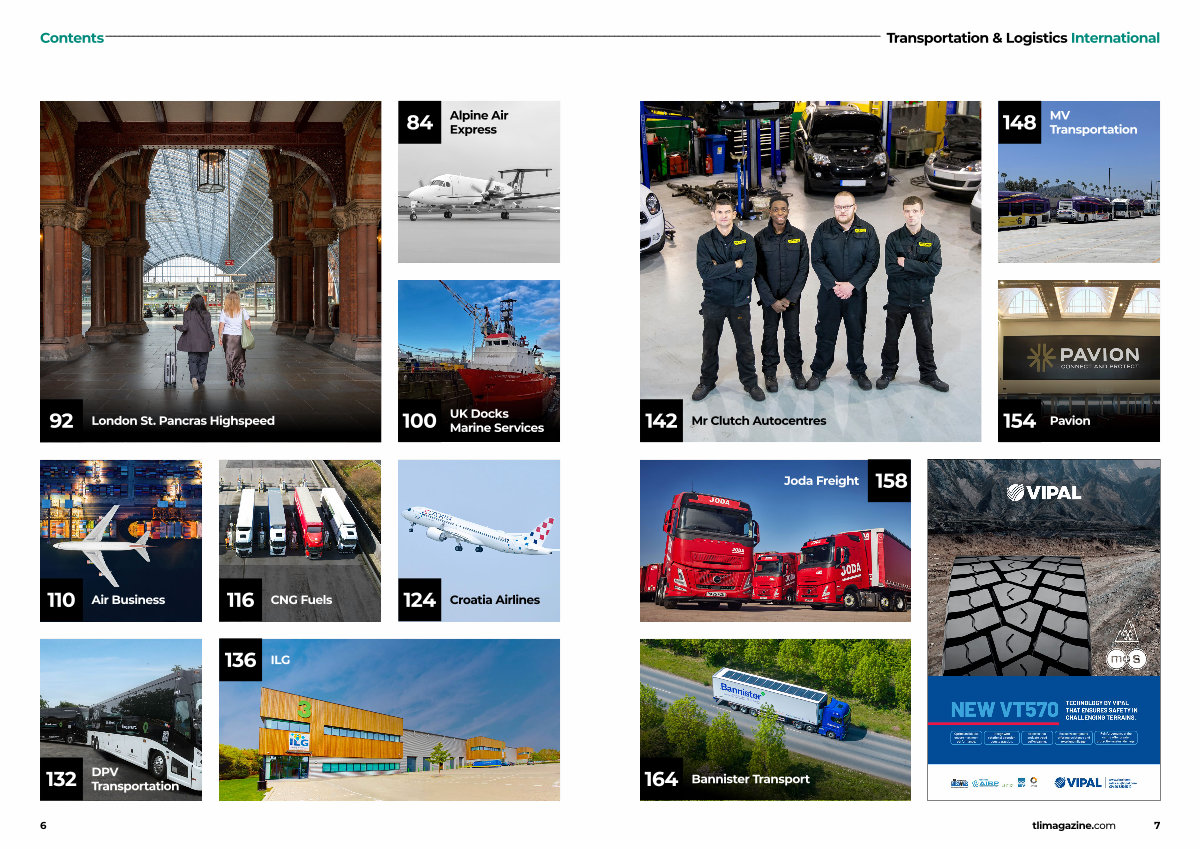The width and height of the screenshot is (1200, 849).
Task: Select page number badge 142
Action: pyautogui.click(x=661, y=421)
